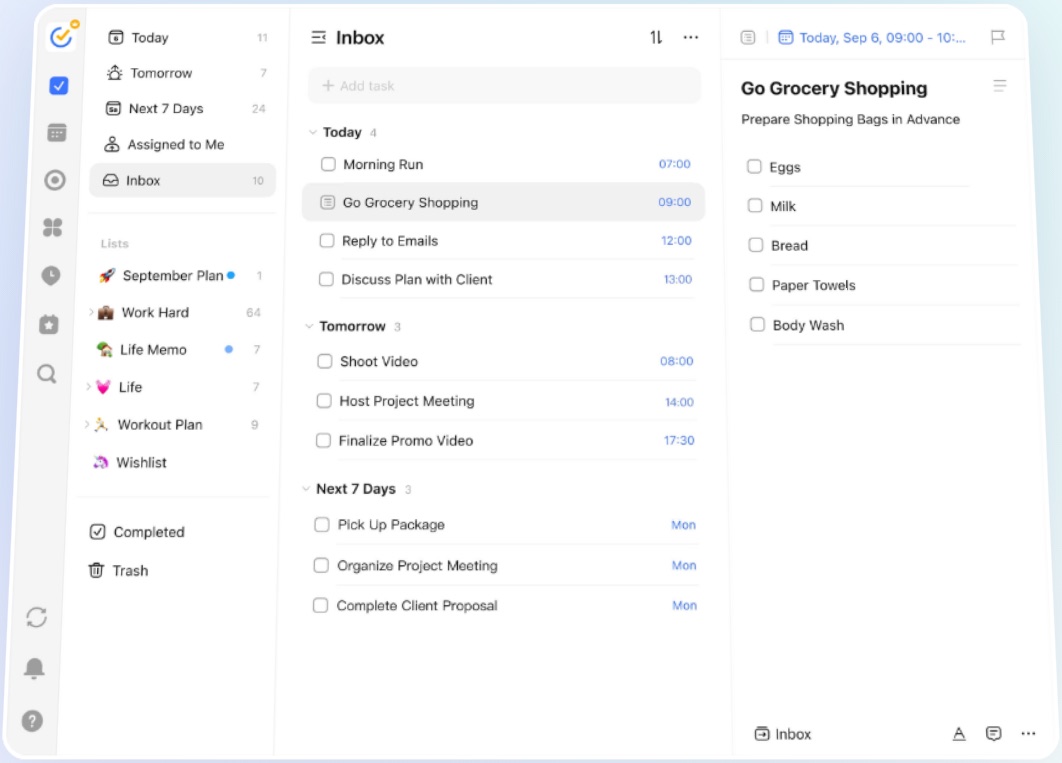
Task: Select Inbox in the sidebar
Action: [182, 181]
